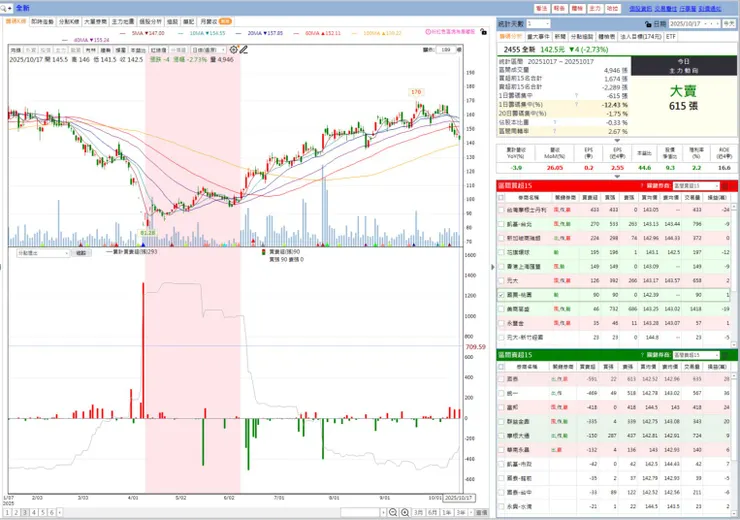
Task: Click the pink circle info icon above the chart
Action: click(428, 32)
